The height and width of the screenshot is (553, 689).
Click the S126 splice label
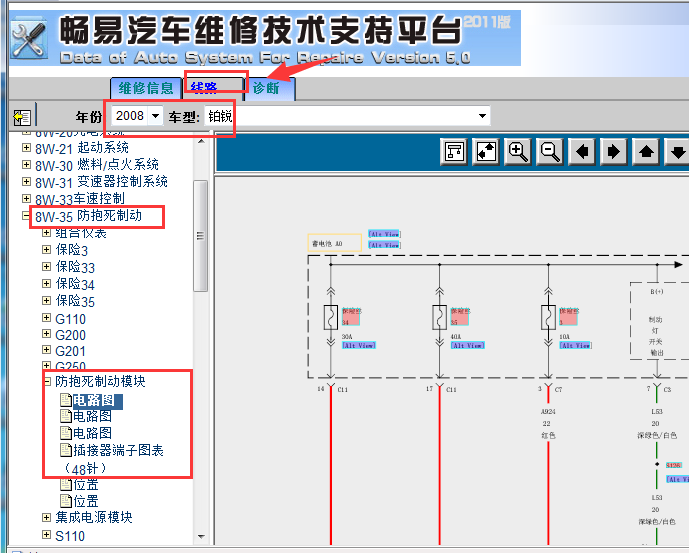(x=674, y=465)
